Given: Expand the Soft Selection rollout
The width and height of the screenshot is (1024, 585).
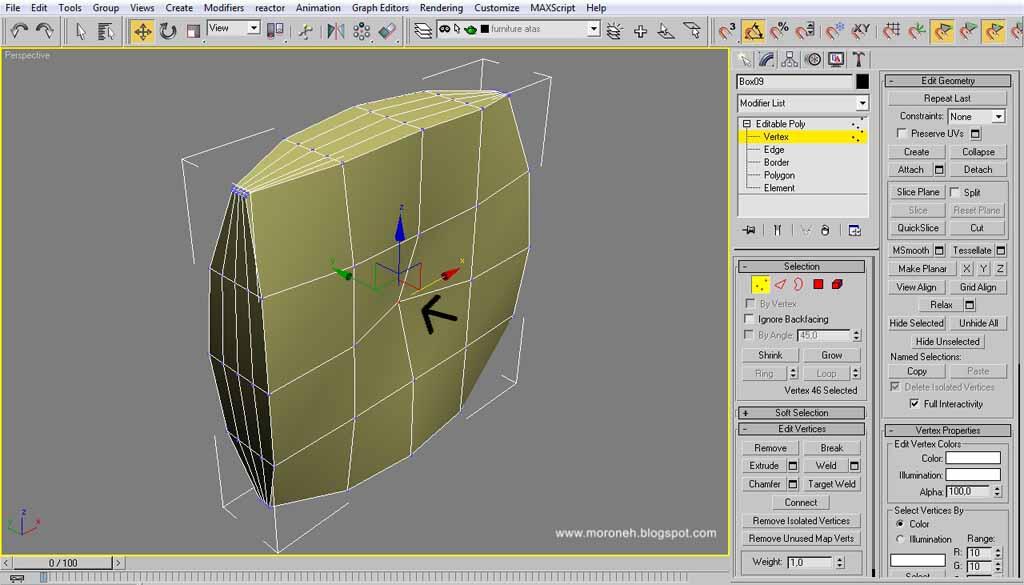Looking at the screenshot, I should pyautogui.click(x=802, y=412).
